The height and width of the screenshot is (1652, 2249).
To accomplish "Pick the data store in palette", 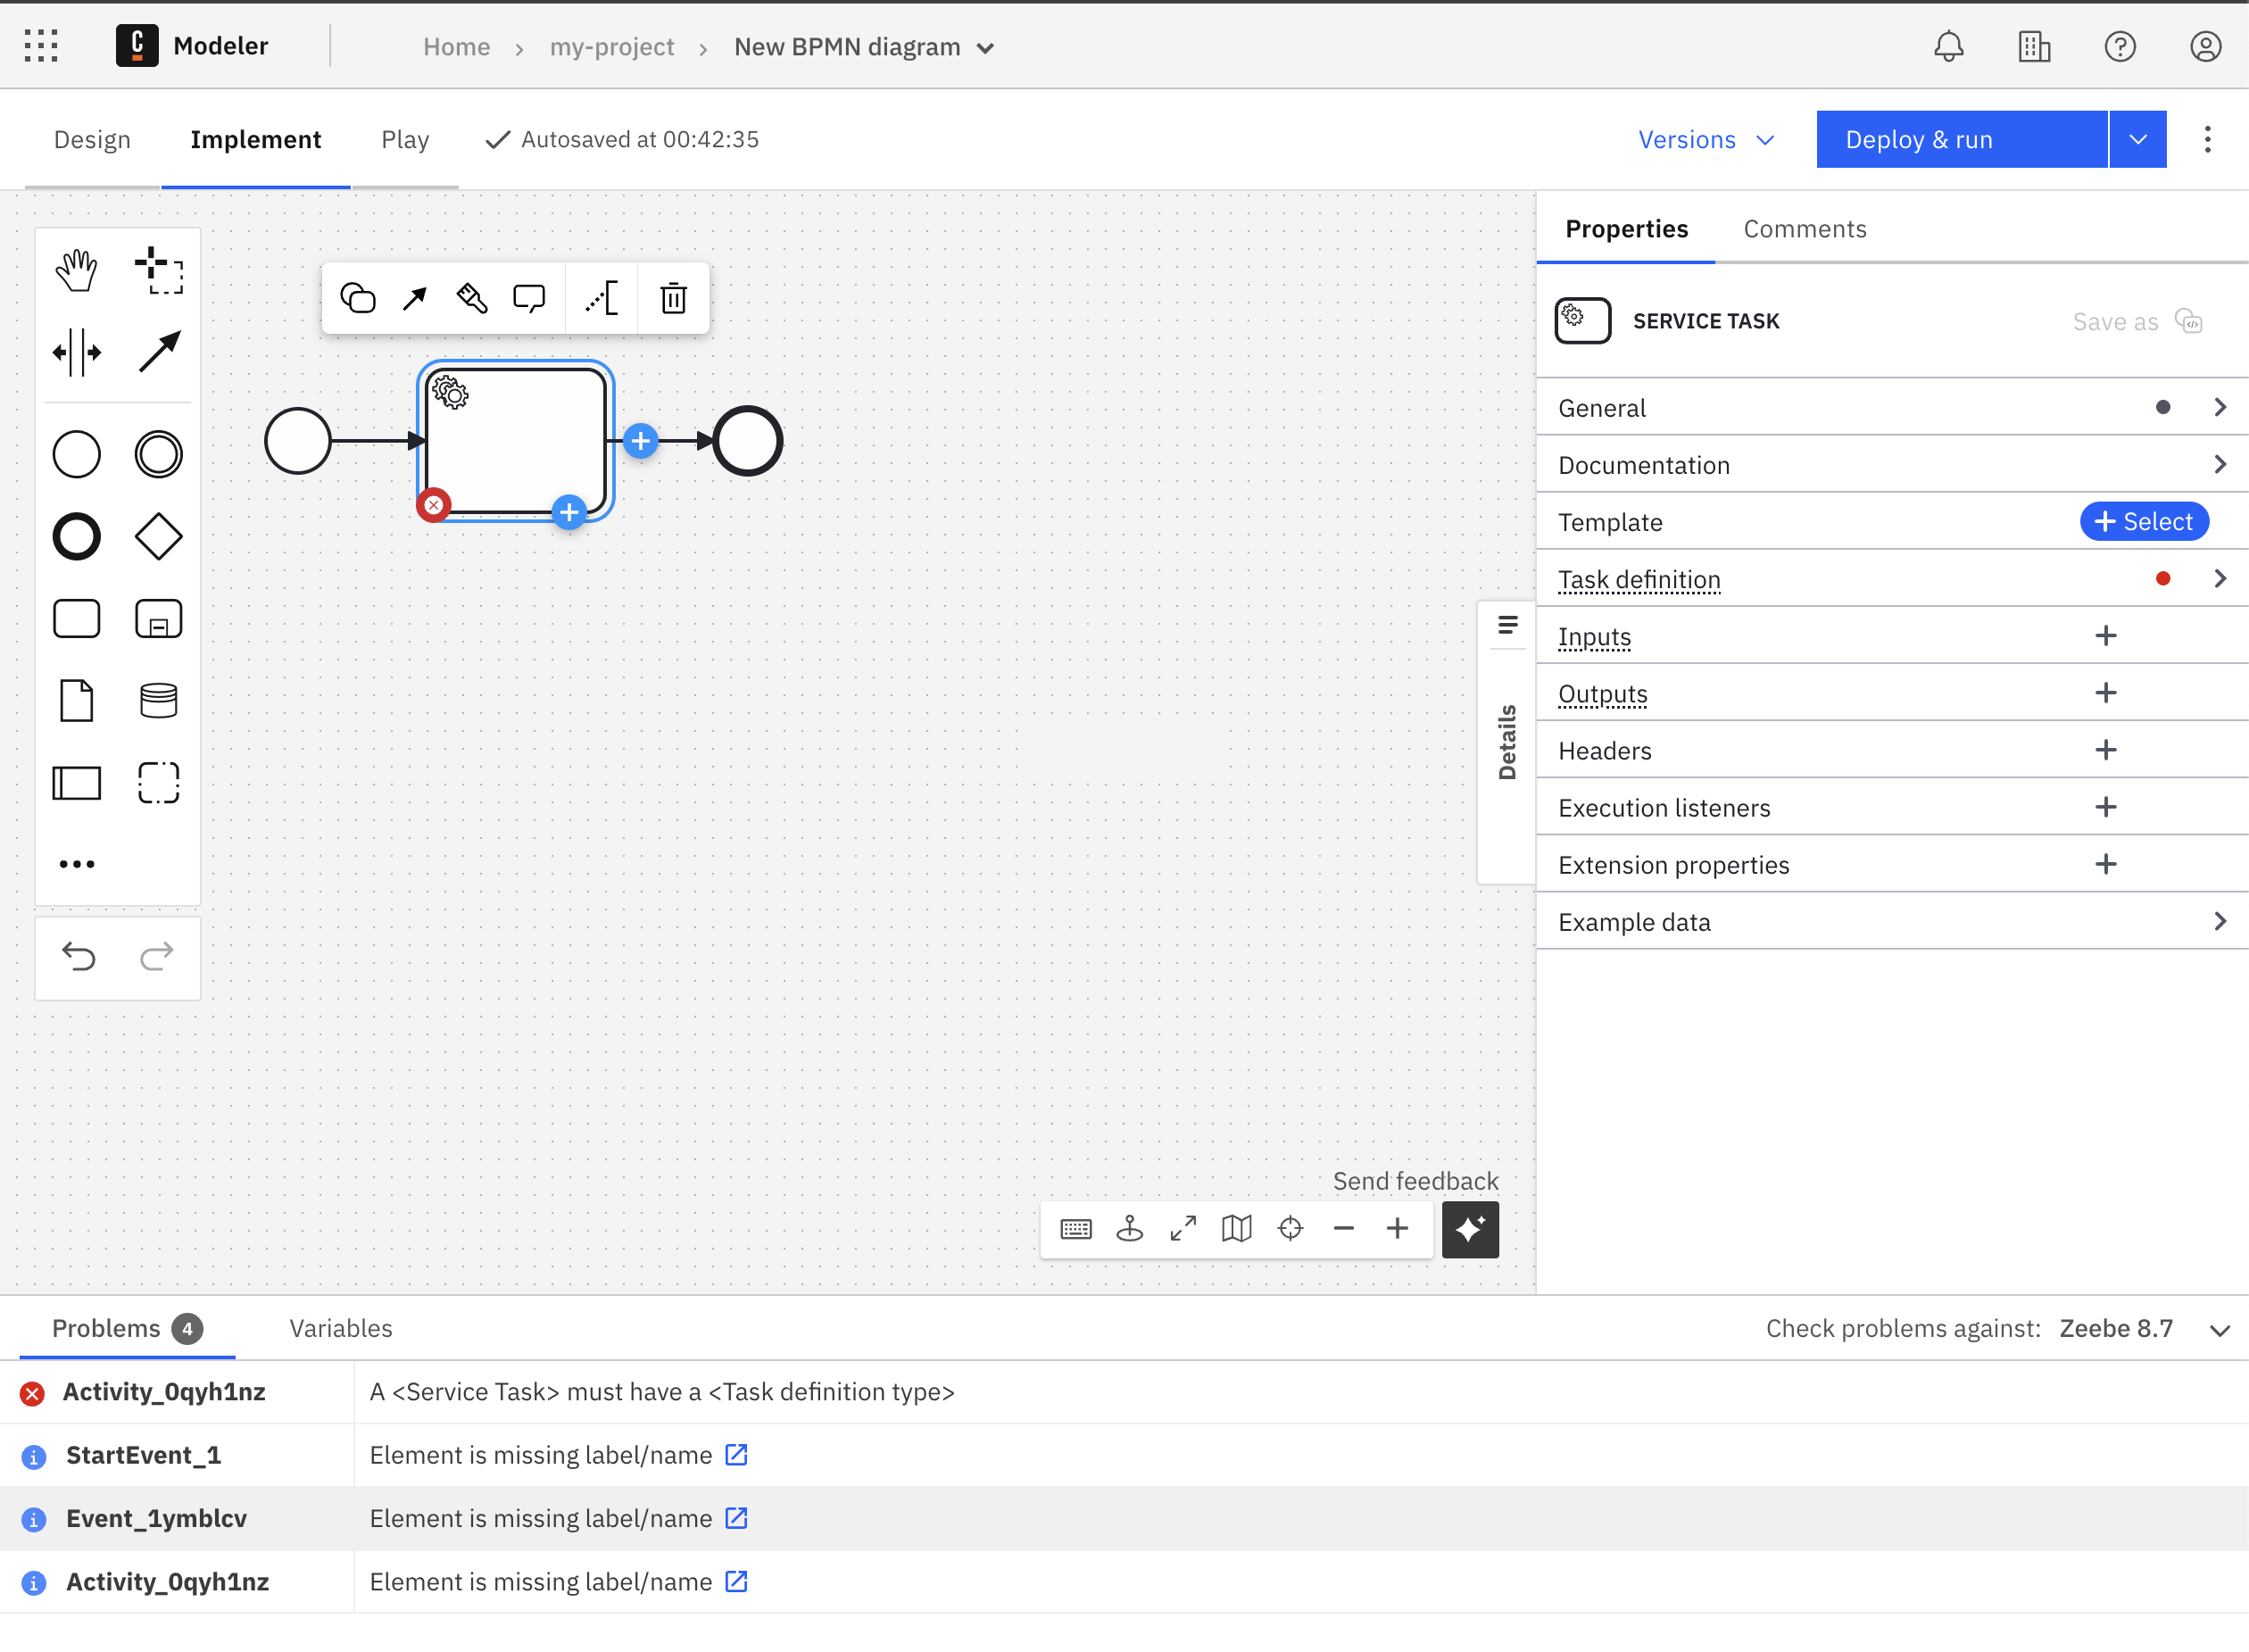I will point(159,701).
